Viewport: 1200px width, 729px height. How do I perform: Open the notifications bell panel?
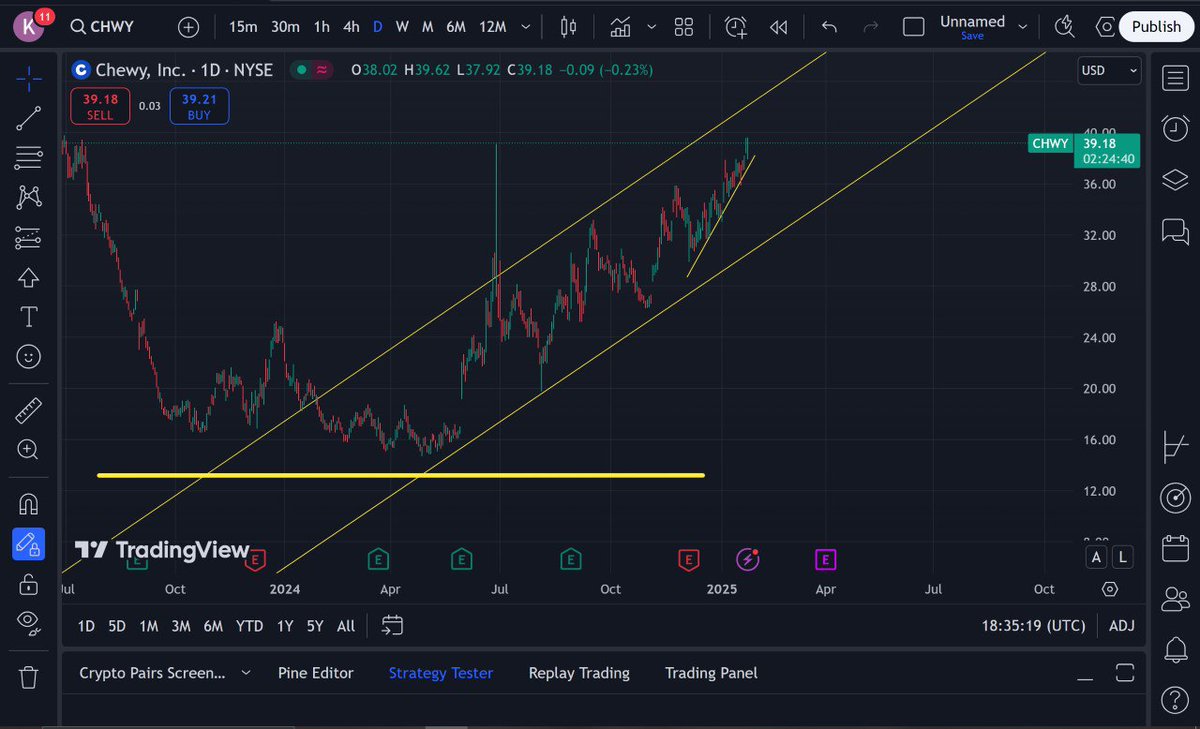[x=1175, y=650]
